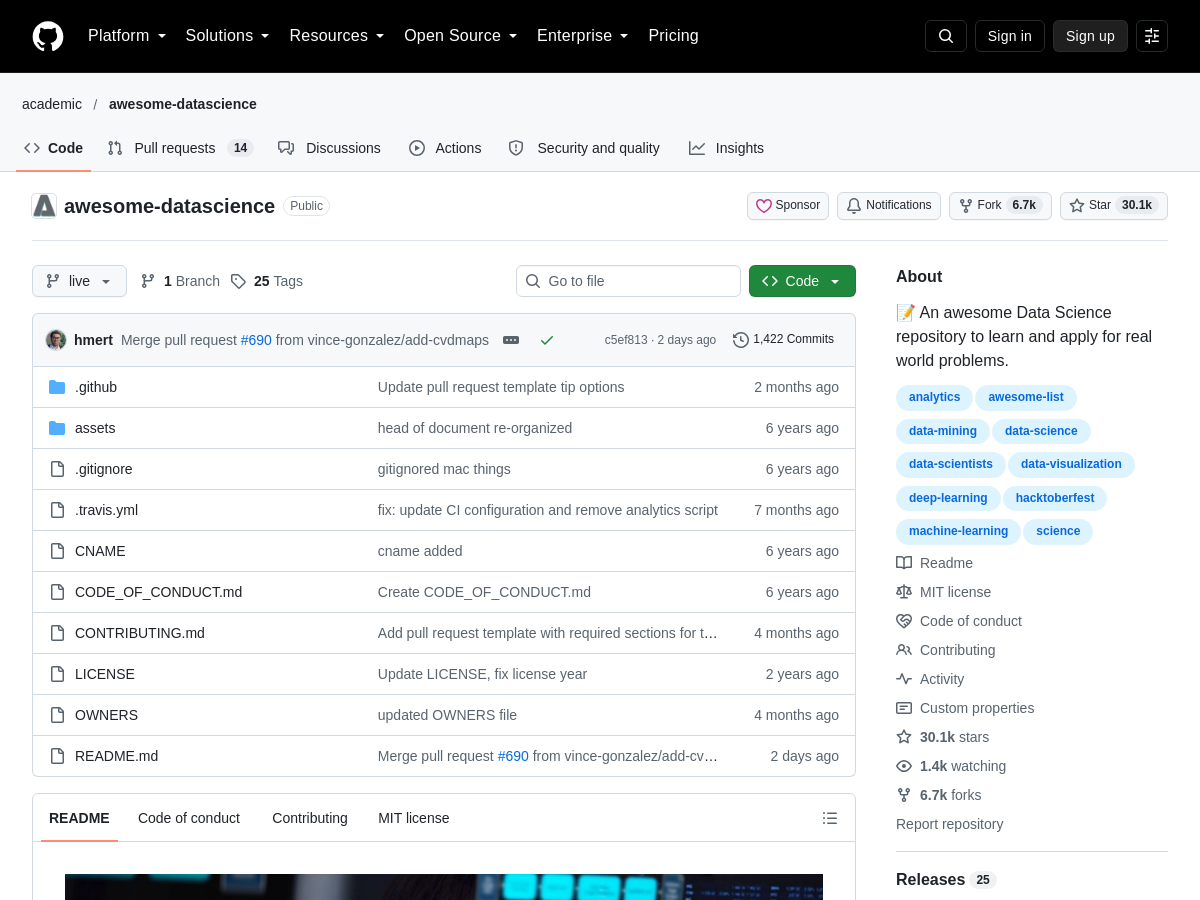
Task: Open the green Code dropdown
Action: tap(802, 281)
